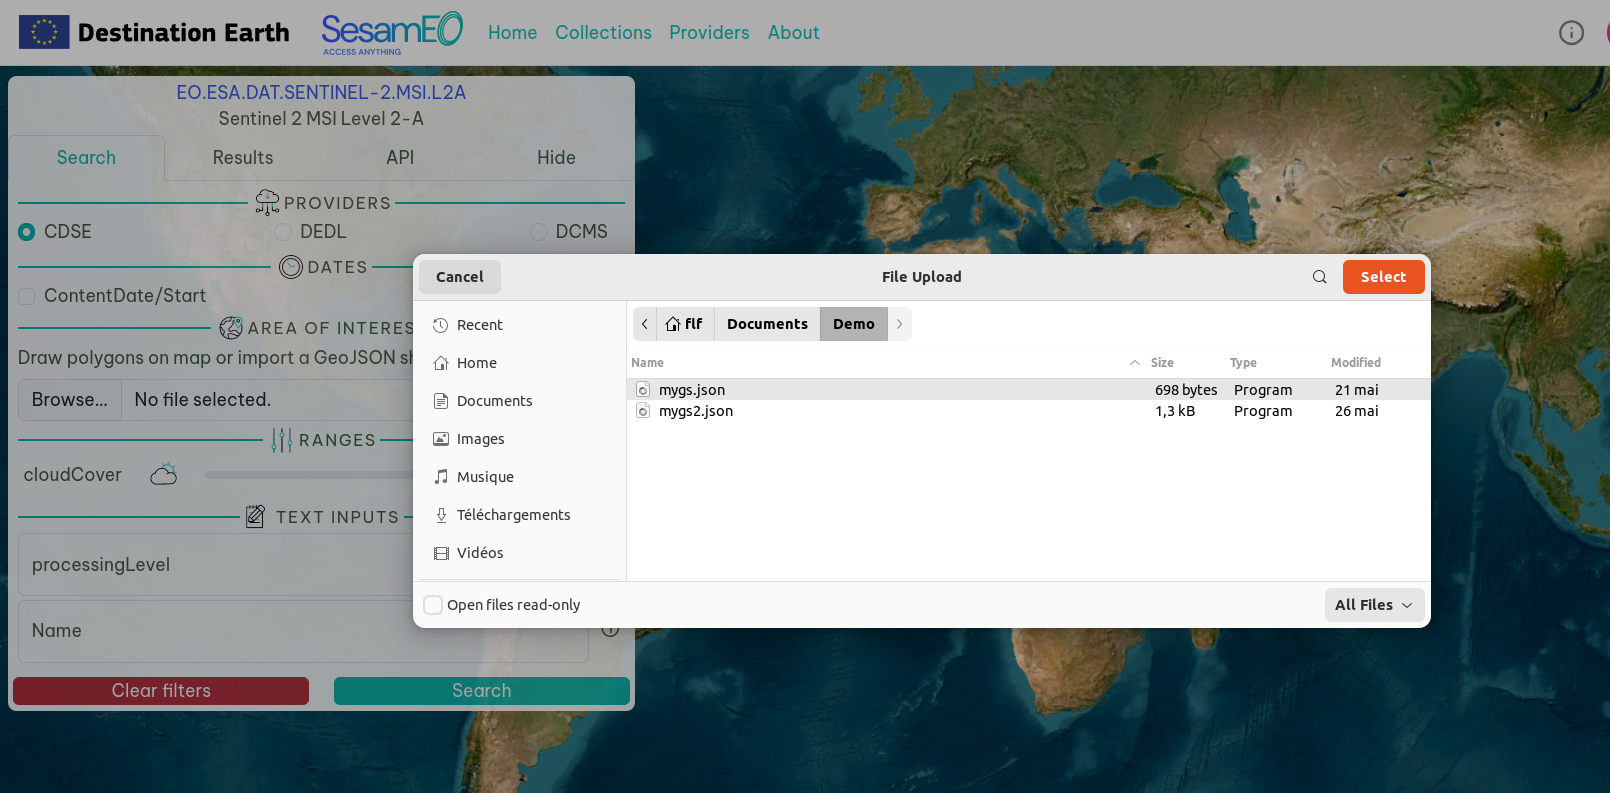Open the All Files filter dropdown

[x=1374, y=605]
